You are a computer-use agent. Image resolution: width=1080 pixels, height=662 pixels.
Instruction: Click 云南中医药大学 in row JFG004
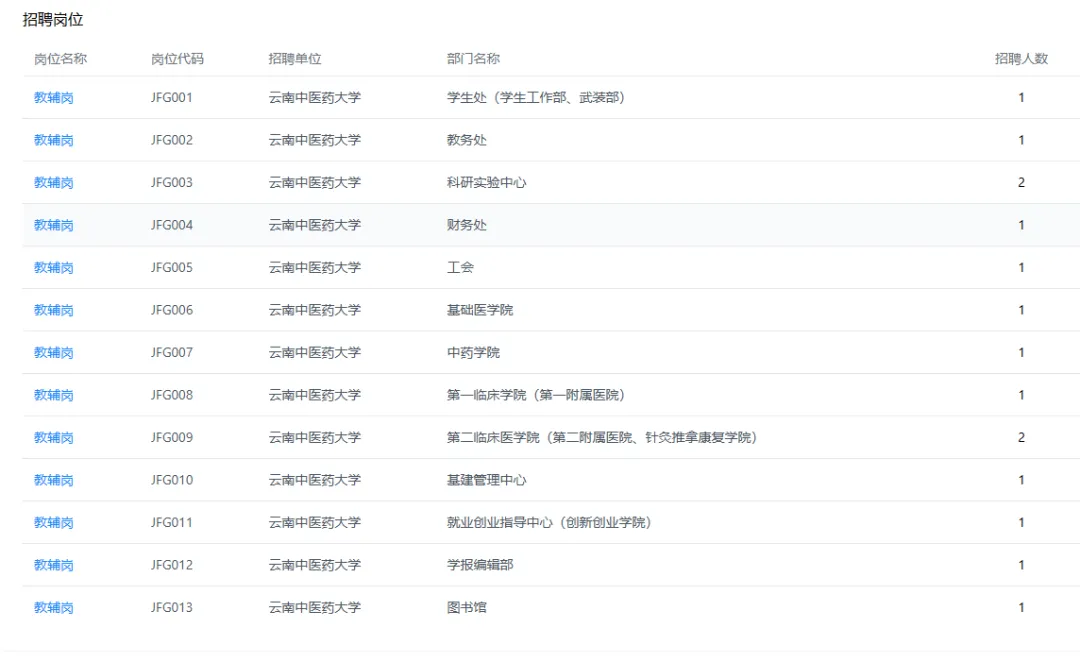(x=315, y=225)
